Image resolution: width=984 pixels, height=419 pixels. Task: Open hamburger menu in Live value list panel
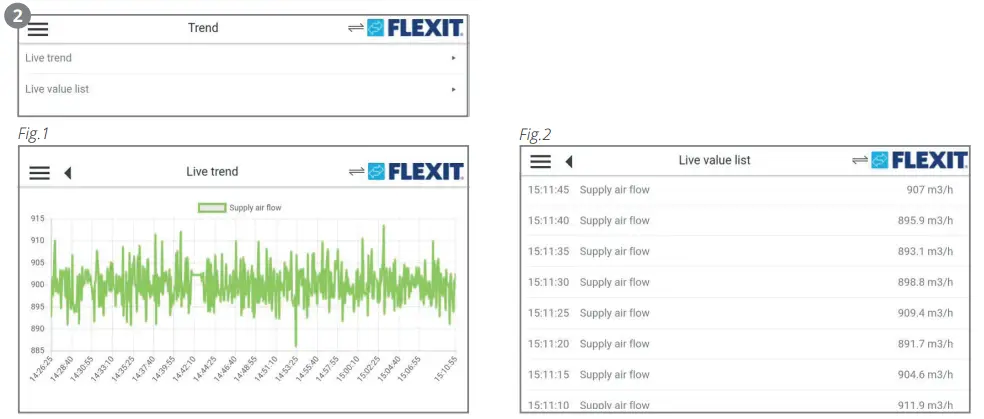[x=540, y=161]
